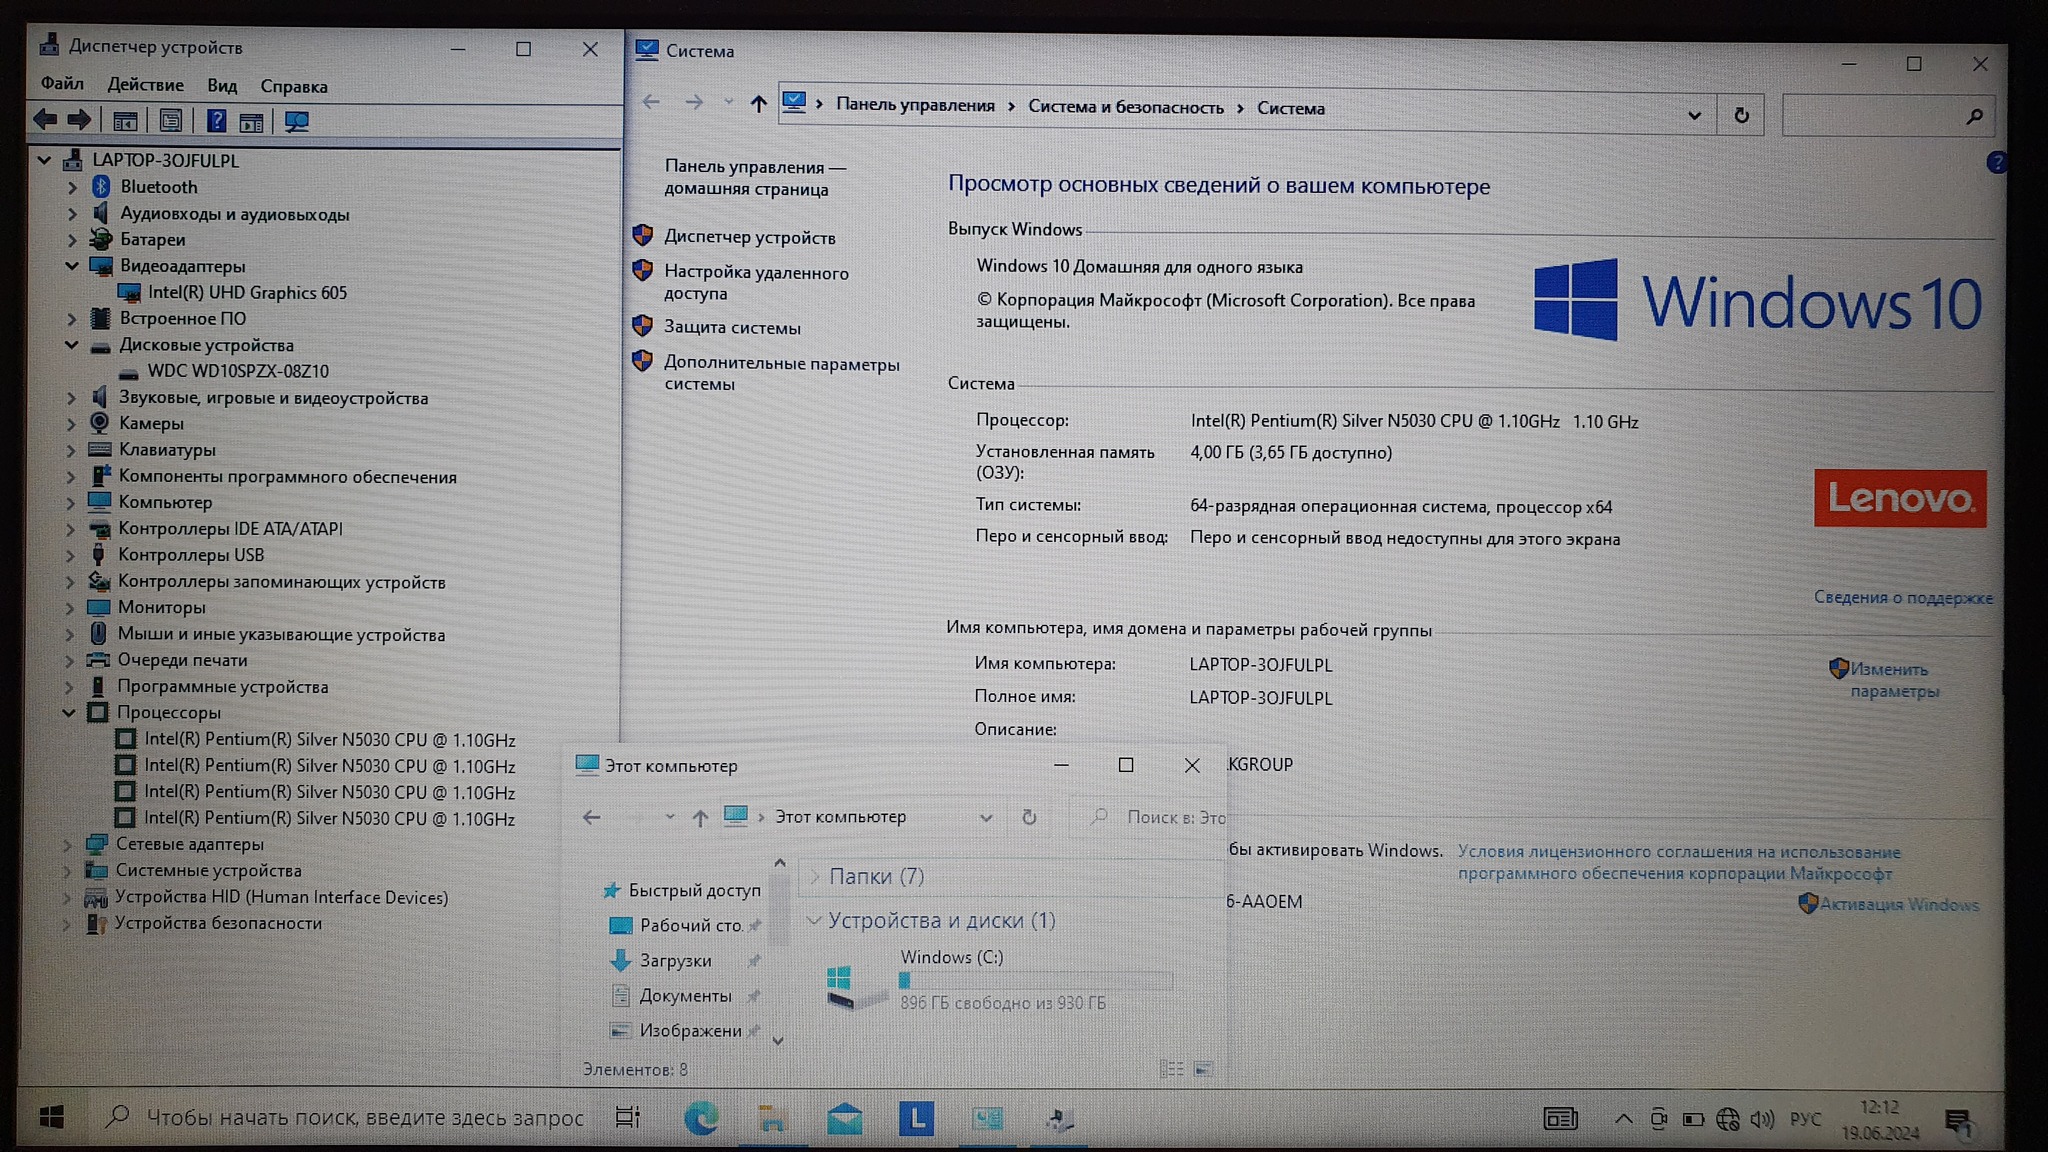Click the Properties toolbar icon in Device Manager
The height and width of the screenshot is (1152, 2048).
[x=171, y=121]
